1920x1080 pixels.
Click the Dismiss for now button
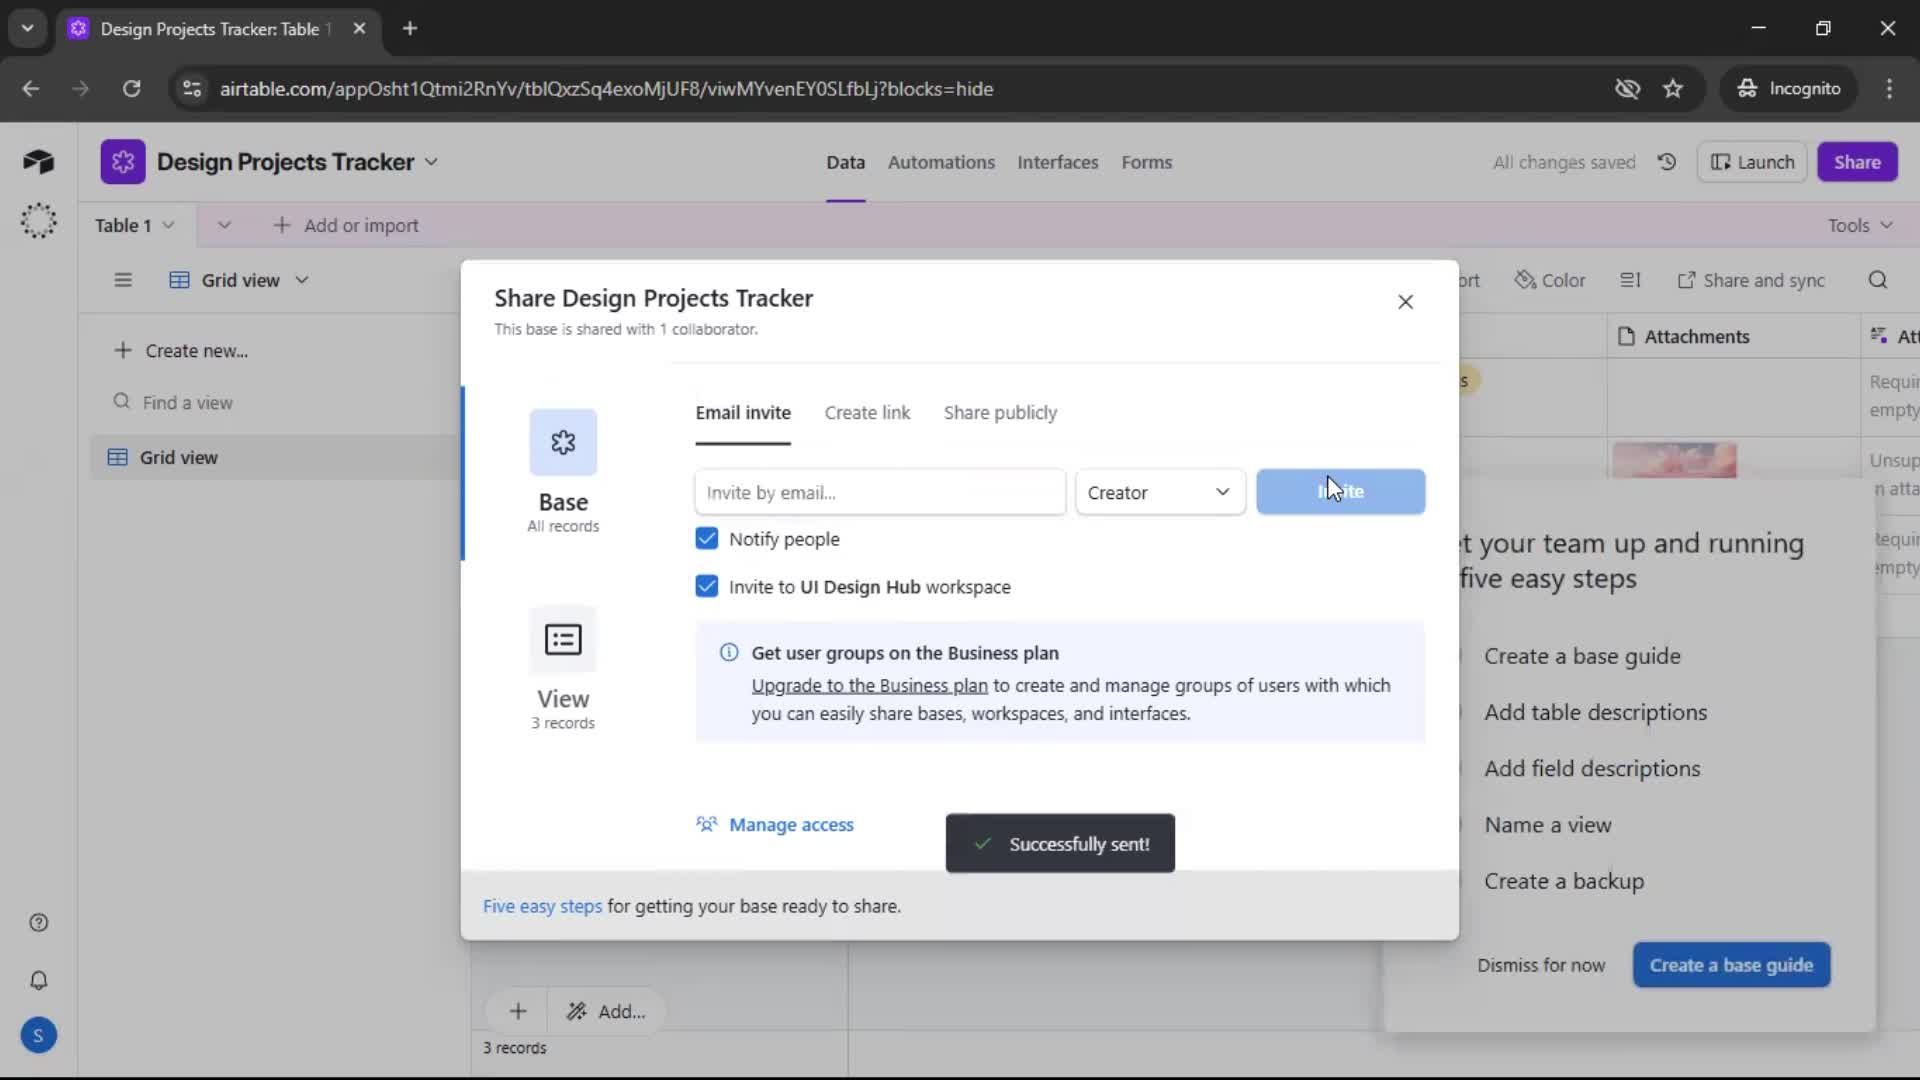click(x=1541, y=965)
